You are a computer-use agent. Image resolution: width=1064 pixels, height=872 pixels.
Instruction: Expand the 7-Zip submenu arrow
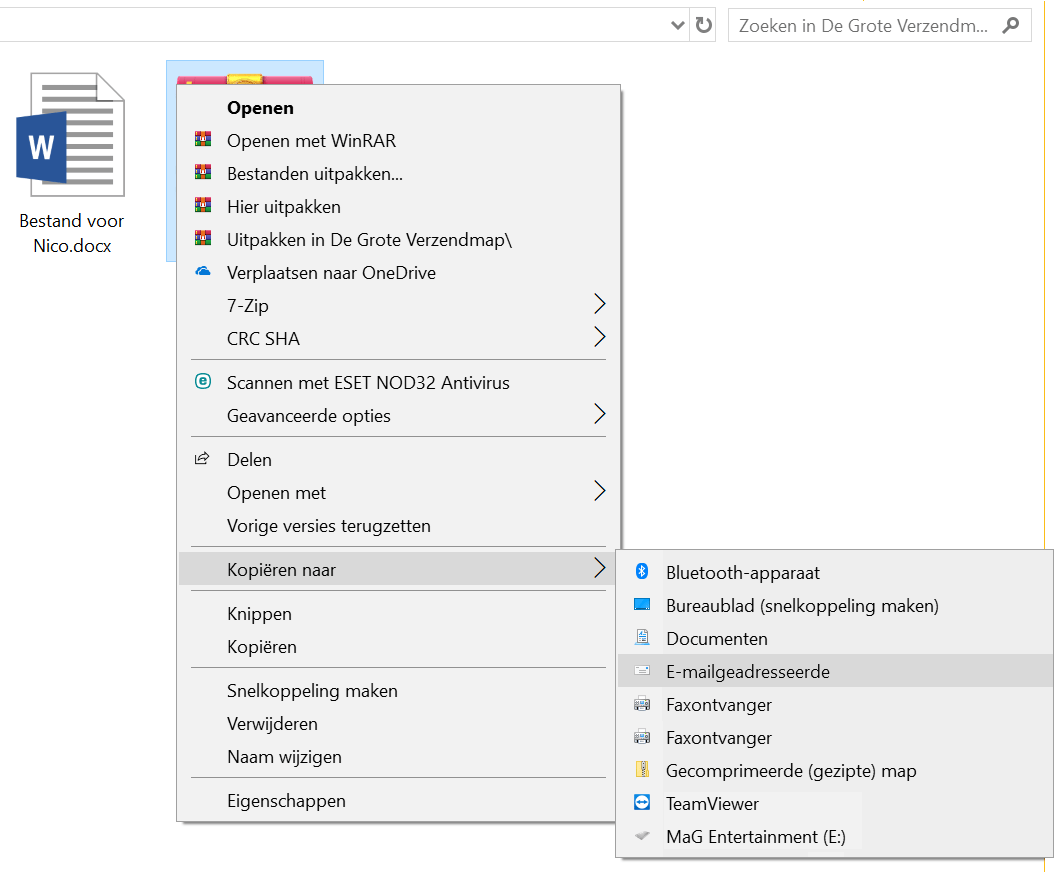pos(599,305)
